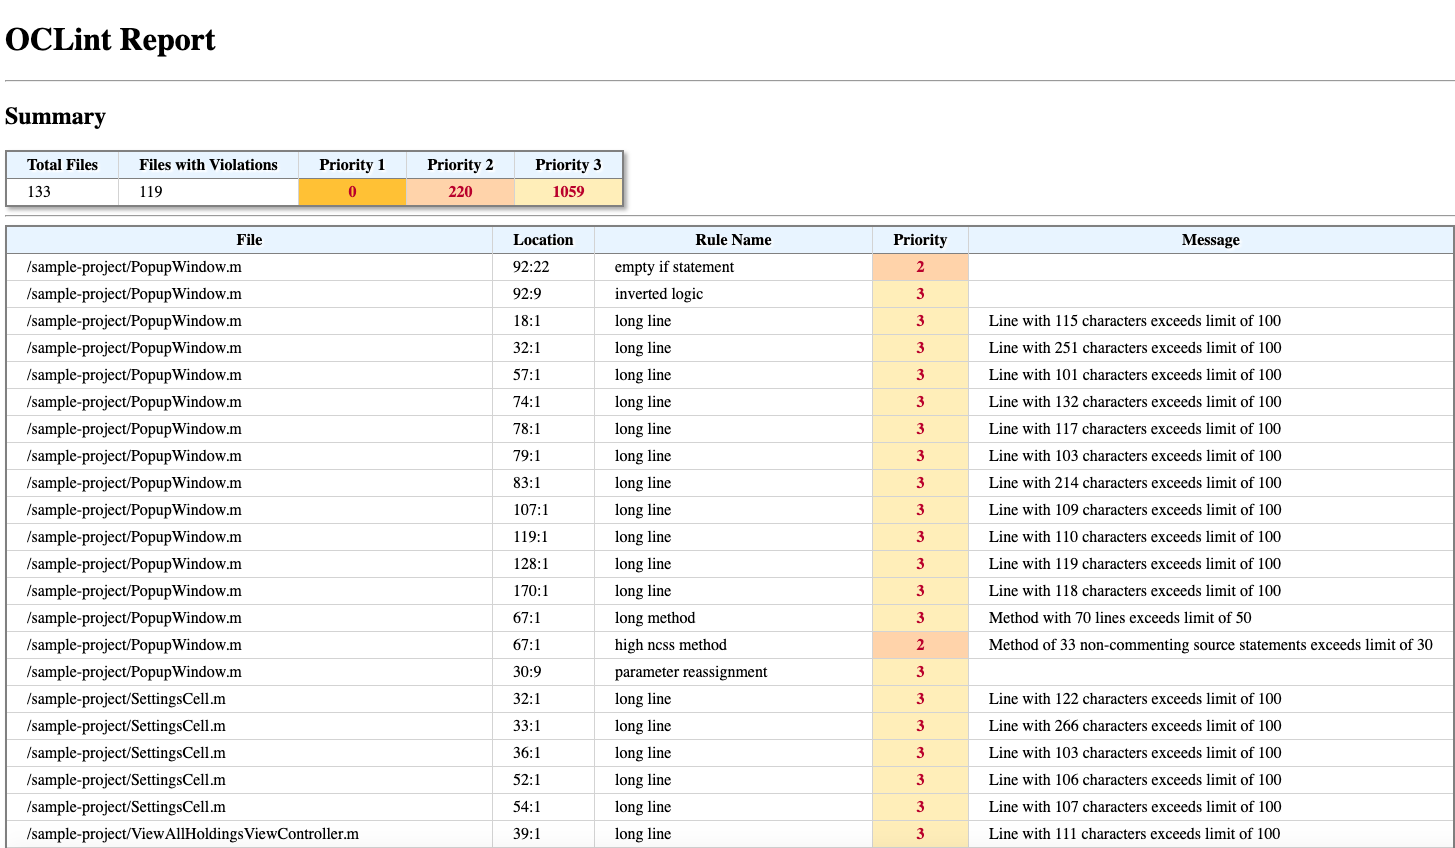Click location 107:1
The image size is (1455, 848).
[531, 510]
